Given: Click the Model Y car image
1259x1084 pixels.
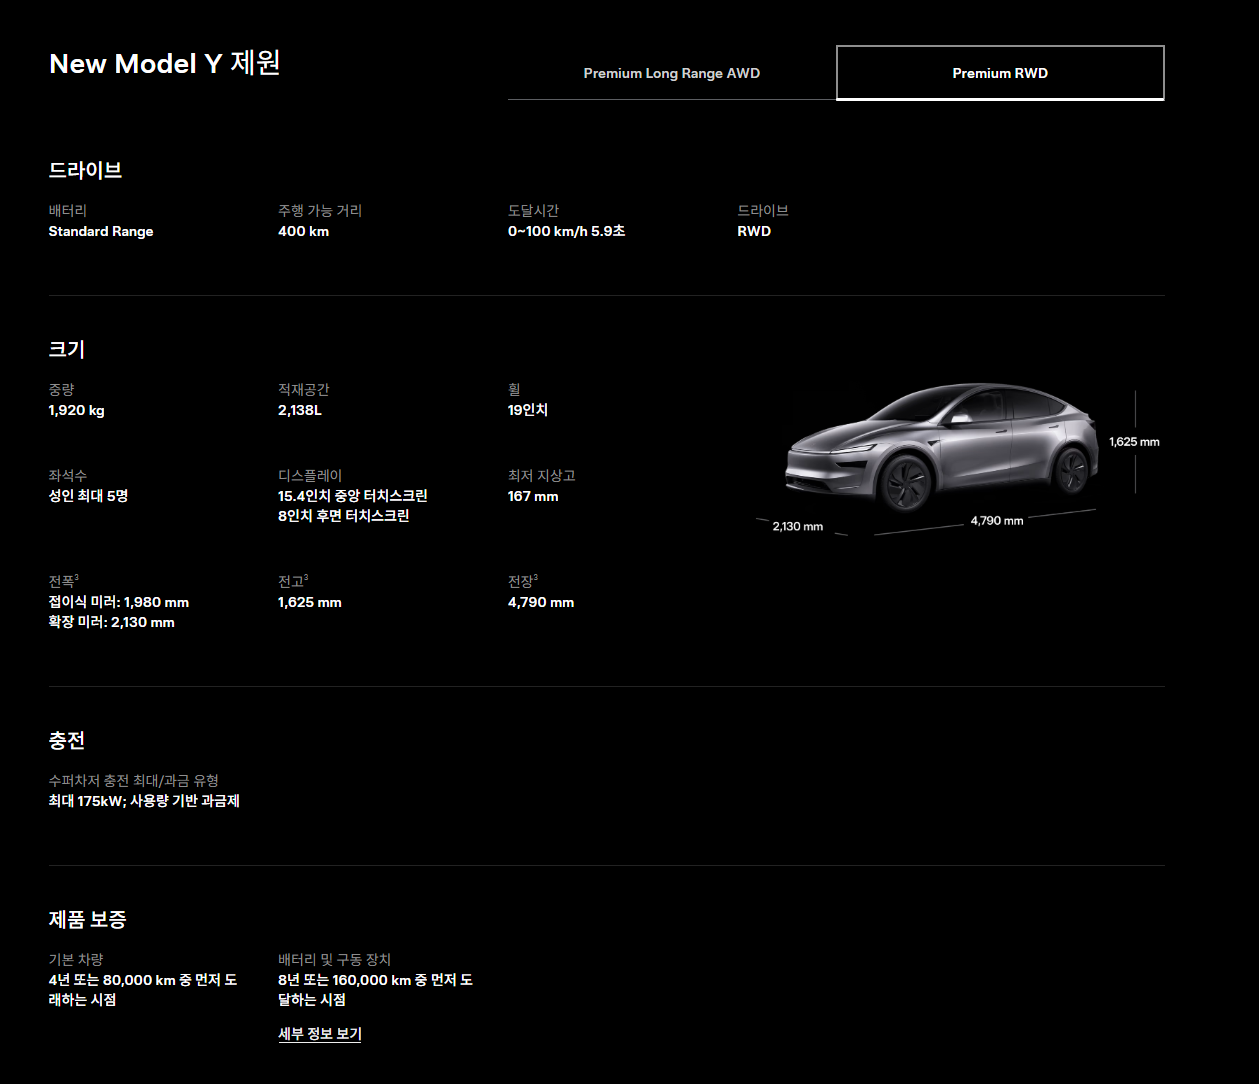Looking at the screenshot, I should (943, 448).
